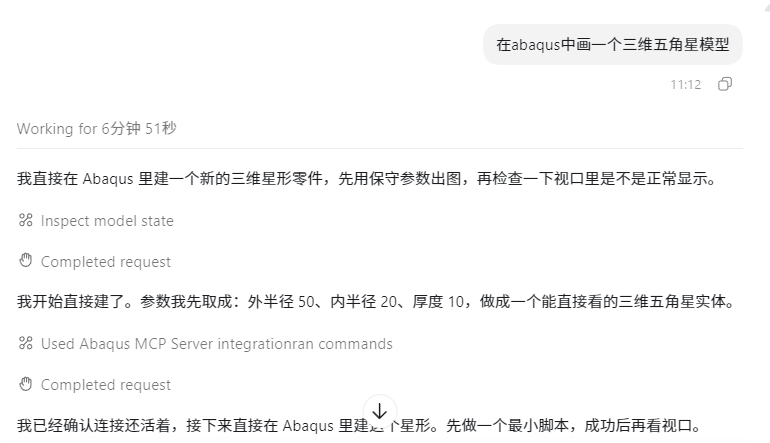770x443 pixels.
Task: Click the icon beside Used Abaqus MCP Server
Action: click(26, 343)
